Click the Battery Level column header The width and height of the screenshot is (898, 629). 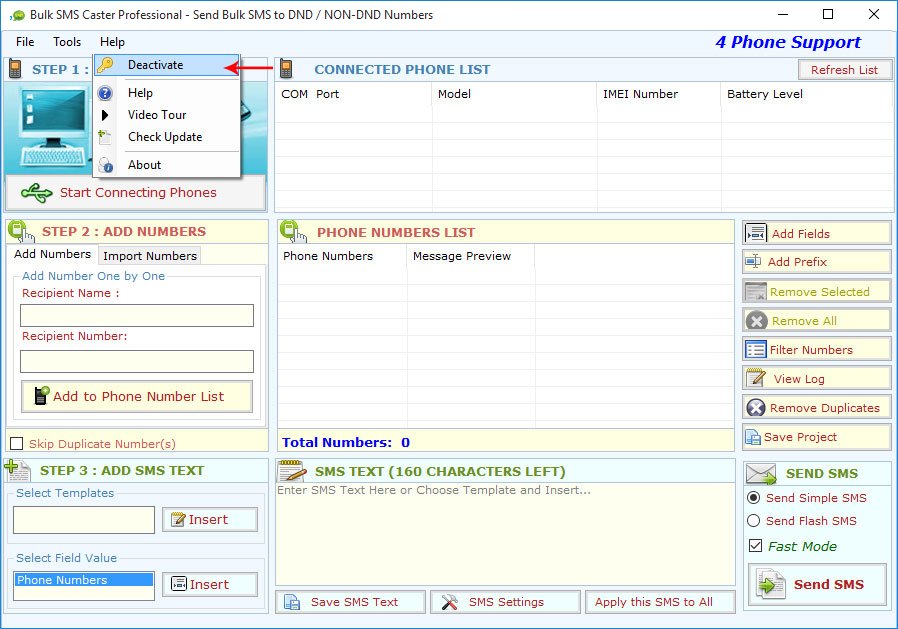[x=807, y=94]
